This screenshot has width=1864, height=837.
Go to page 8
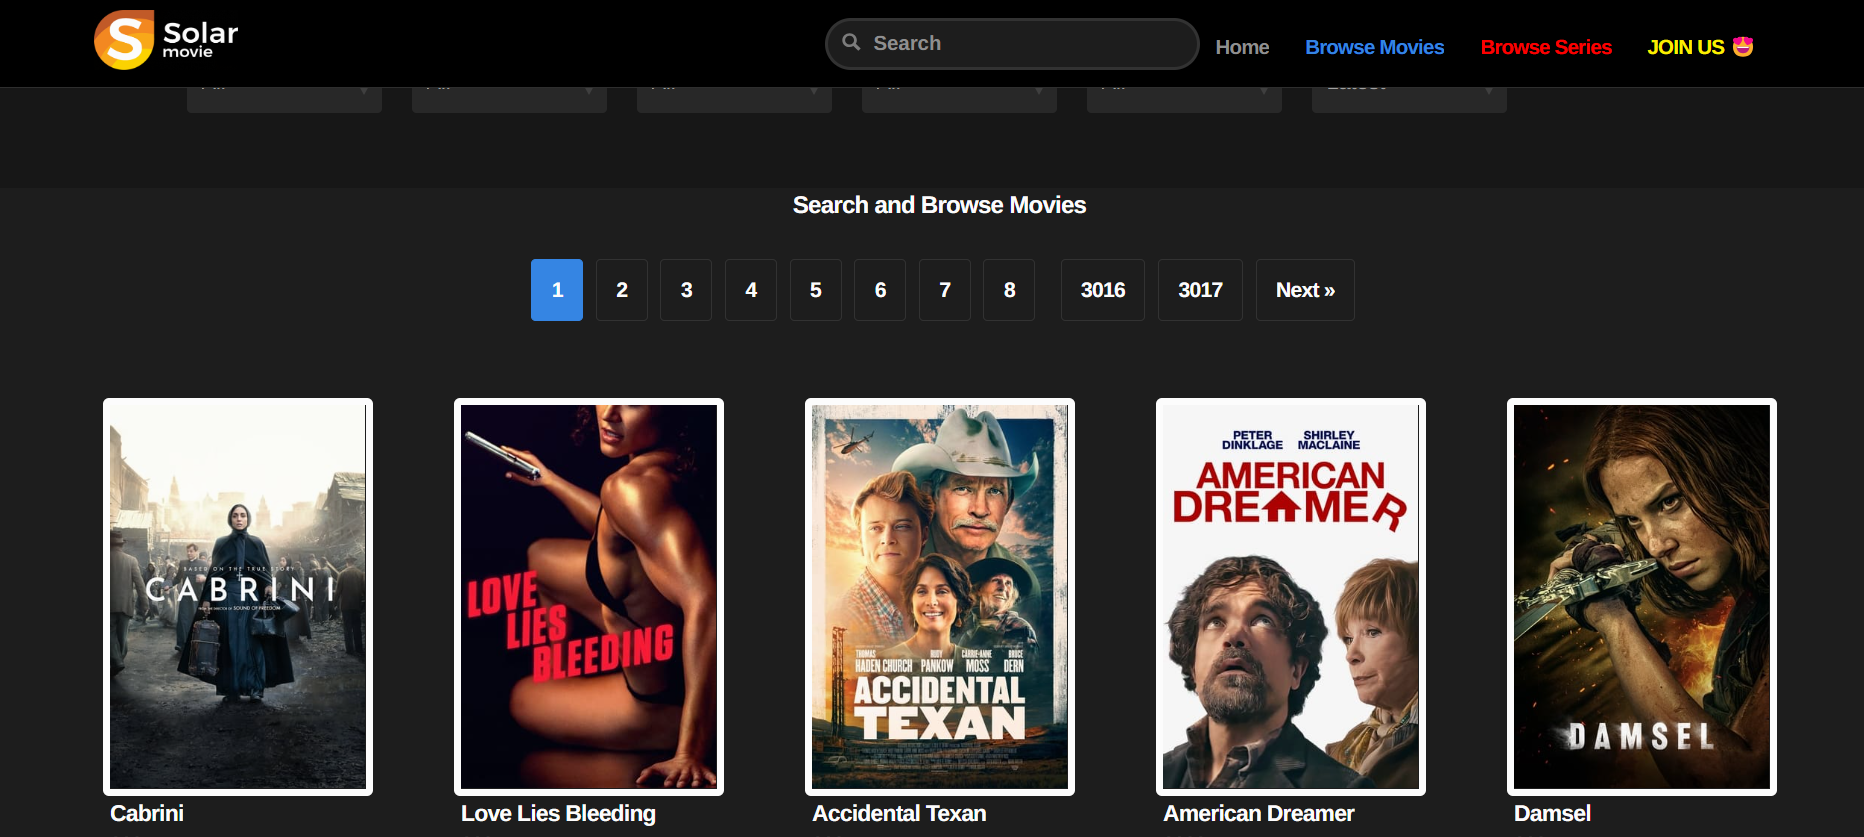(1009, 290)
